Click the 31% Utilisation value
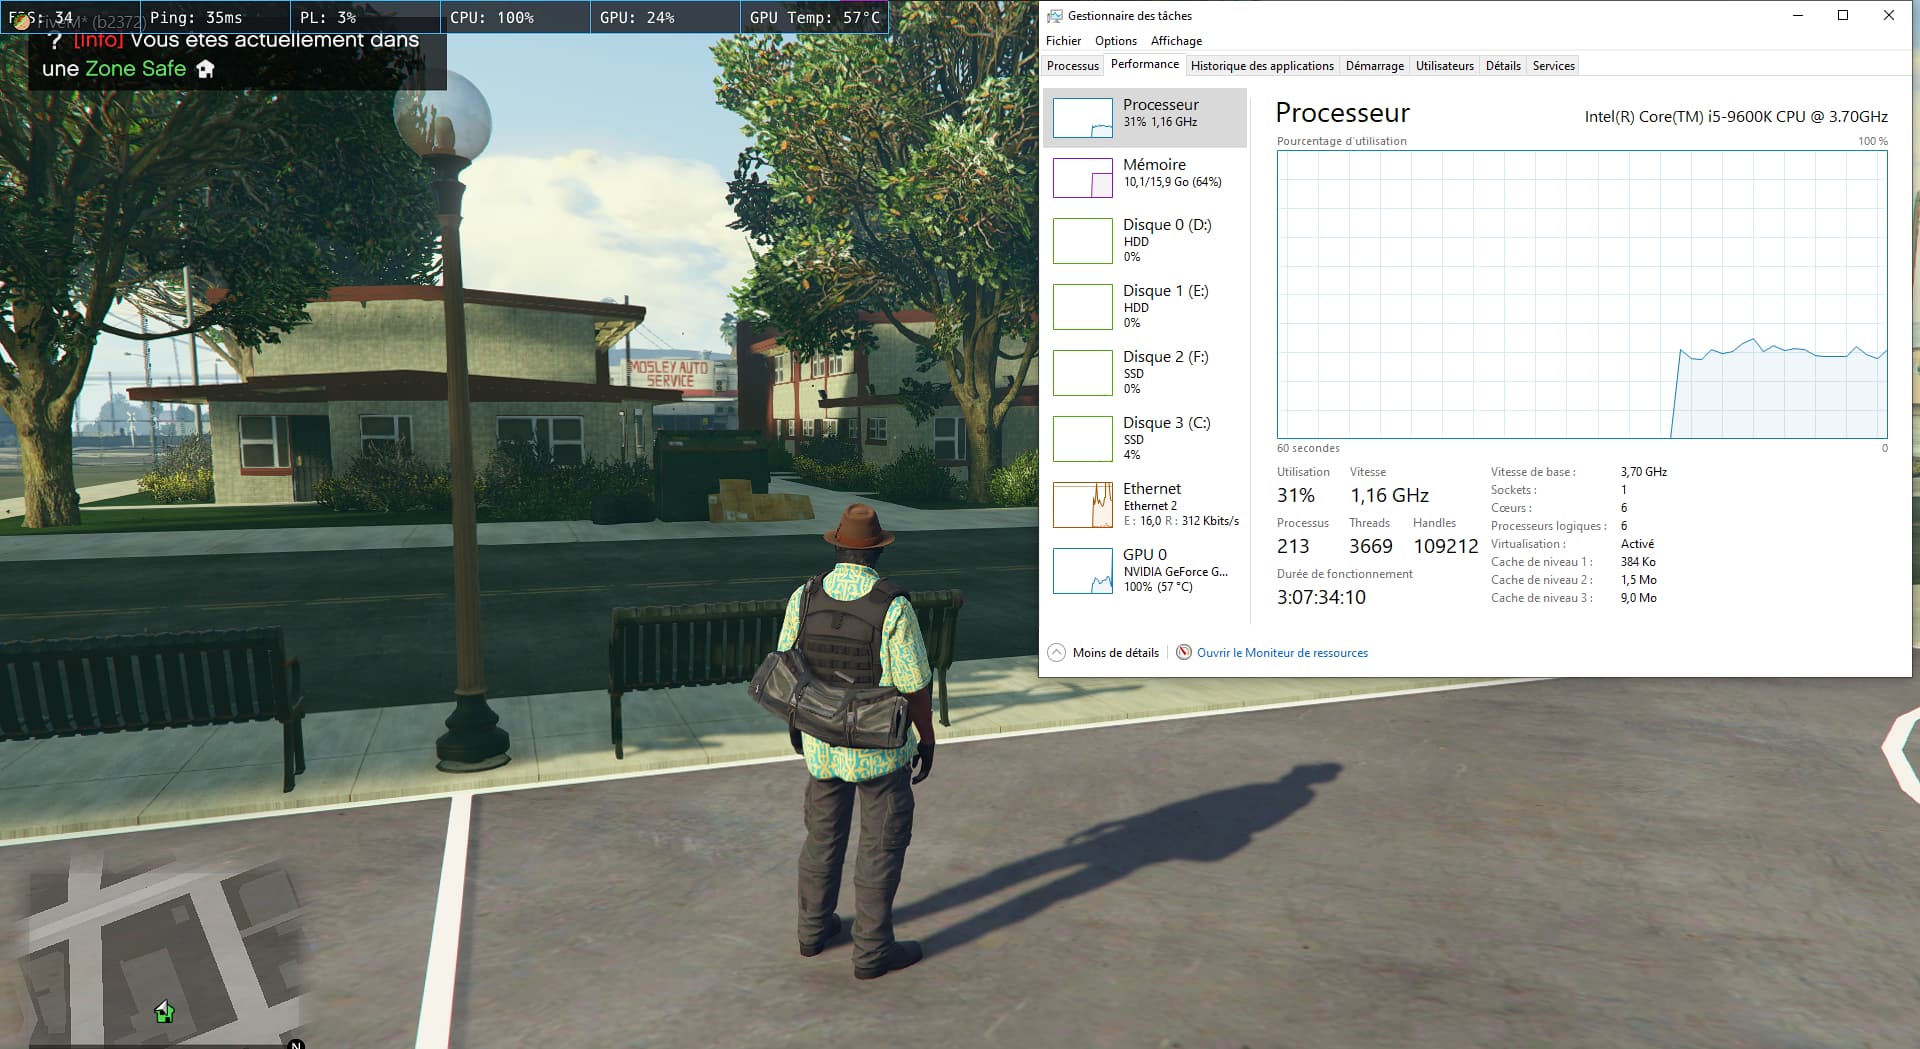Screen dimensions: 1920x1049 tap(1295, 495)
